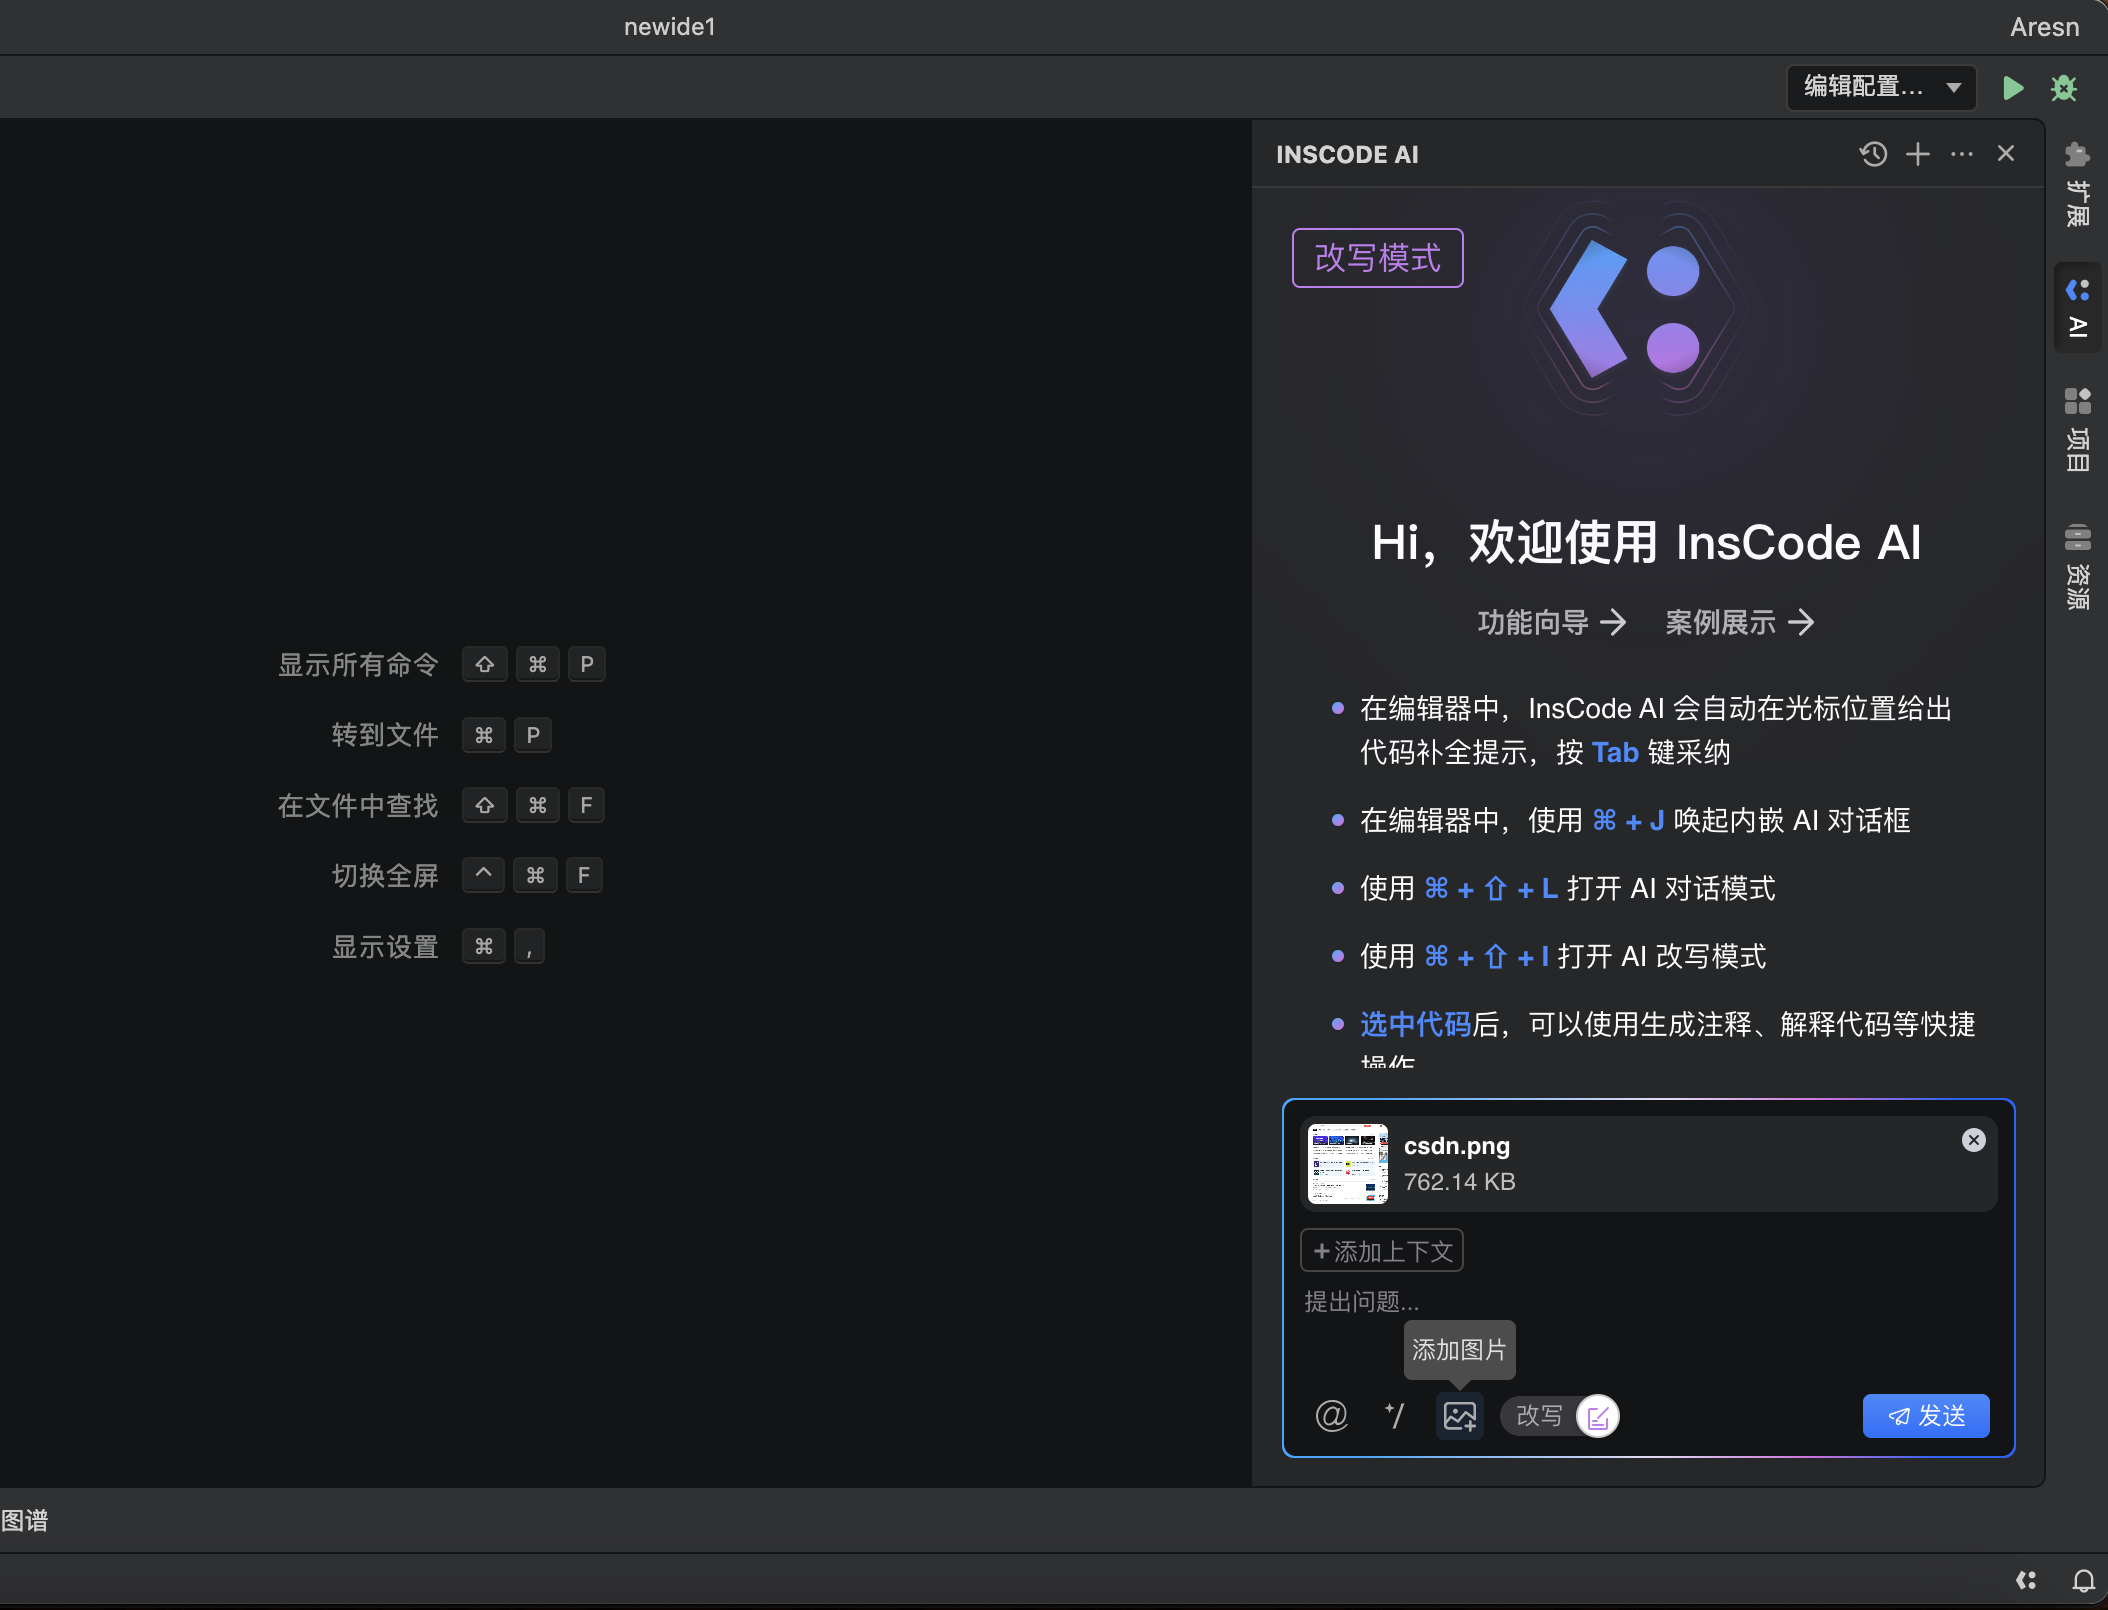Click the 切换全屏 shortcut hint
Viewport: 2108px width, 1610px height.
[467, 875]
